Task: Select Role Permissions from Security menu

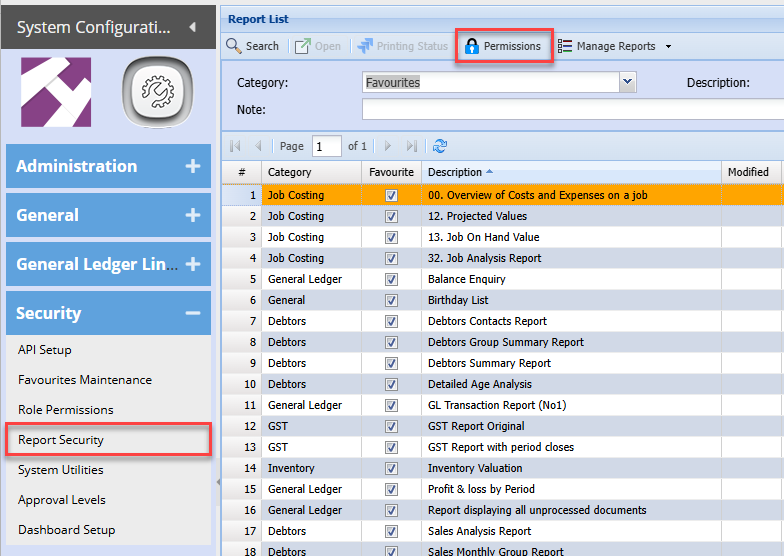Action: [66, 410]
